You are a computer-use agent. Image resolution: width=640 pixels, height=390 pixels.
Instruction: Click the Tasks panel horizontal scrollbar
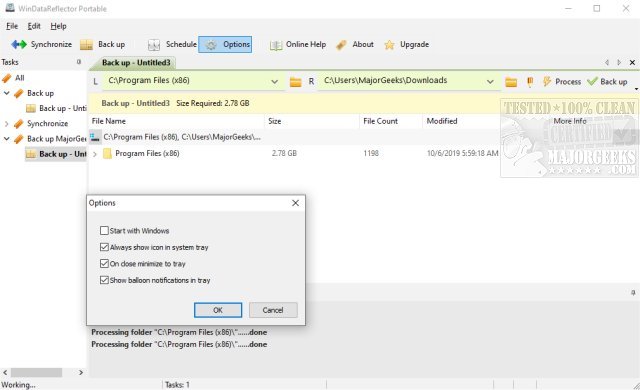point(36,372)
